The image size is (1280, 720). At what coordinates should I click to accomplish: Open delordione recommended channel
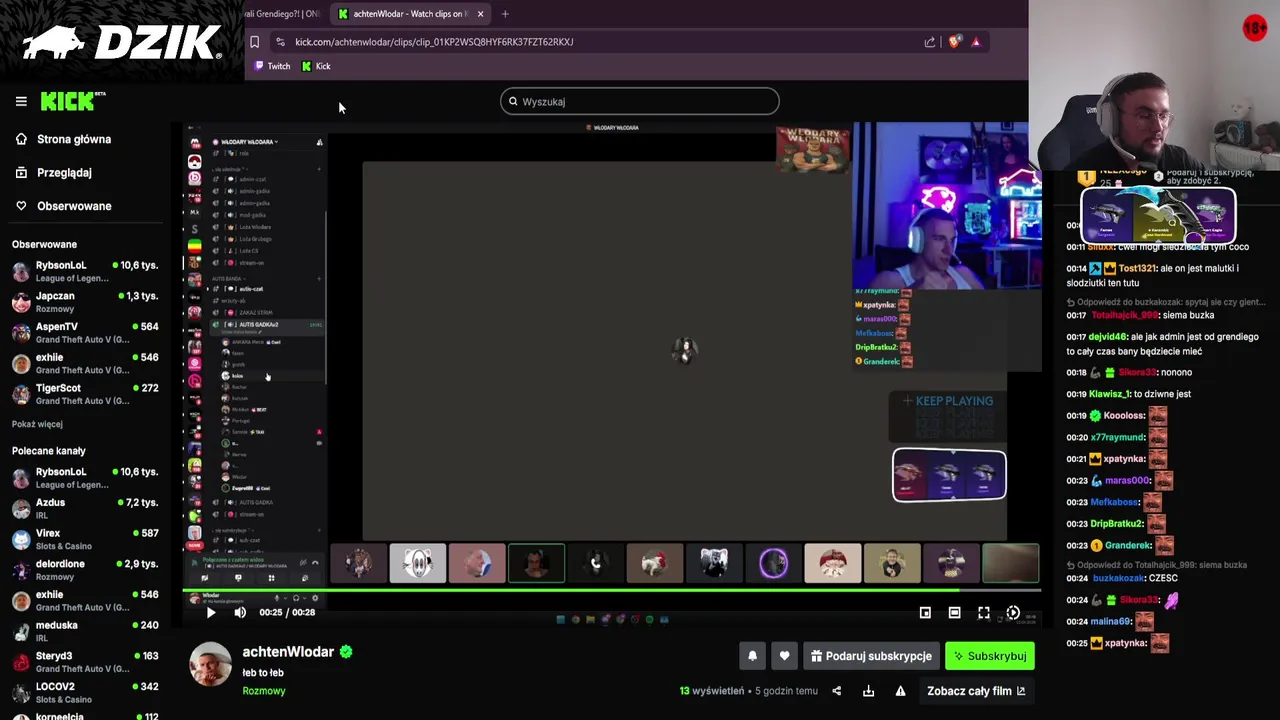[86, 570]
